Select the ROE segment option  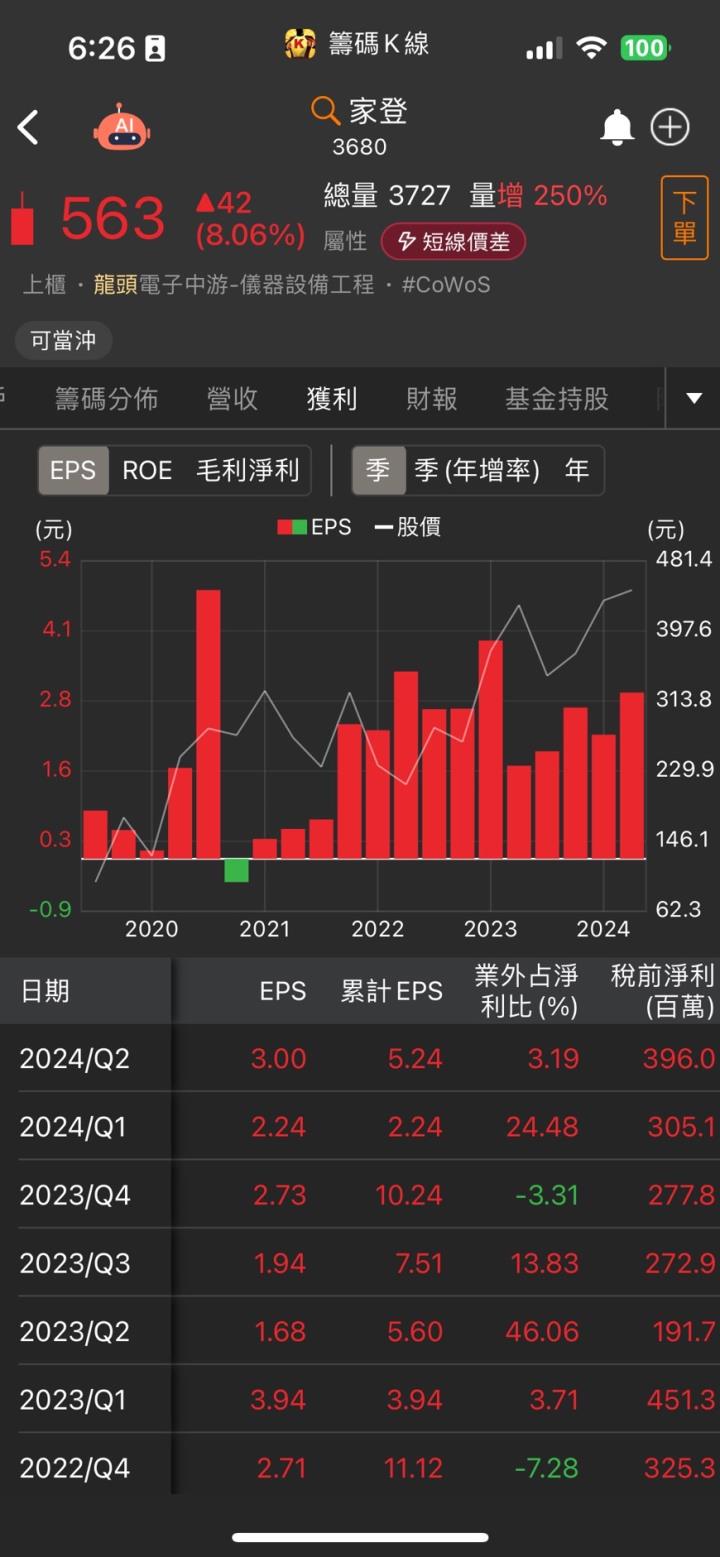click(147, 470)
